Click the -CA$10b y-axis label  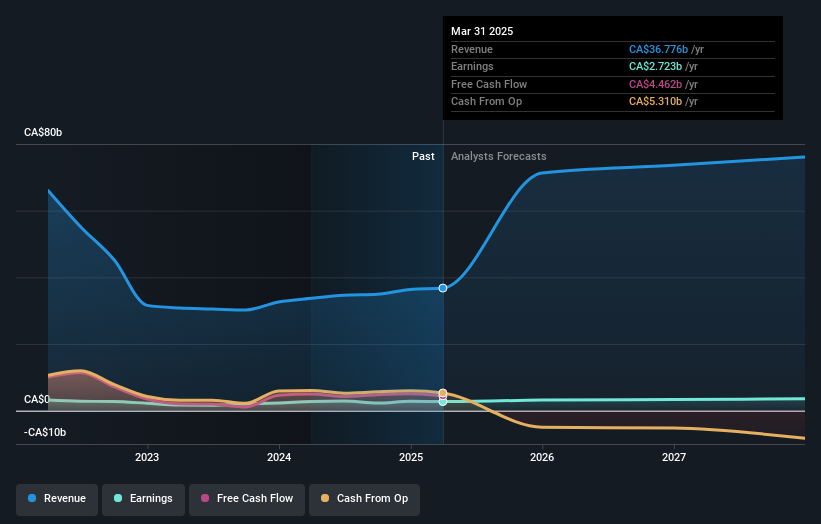click(x=45, y=432)
